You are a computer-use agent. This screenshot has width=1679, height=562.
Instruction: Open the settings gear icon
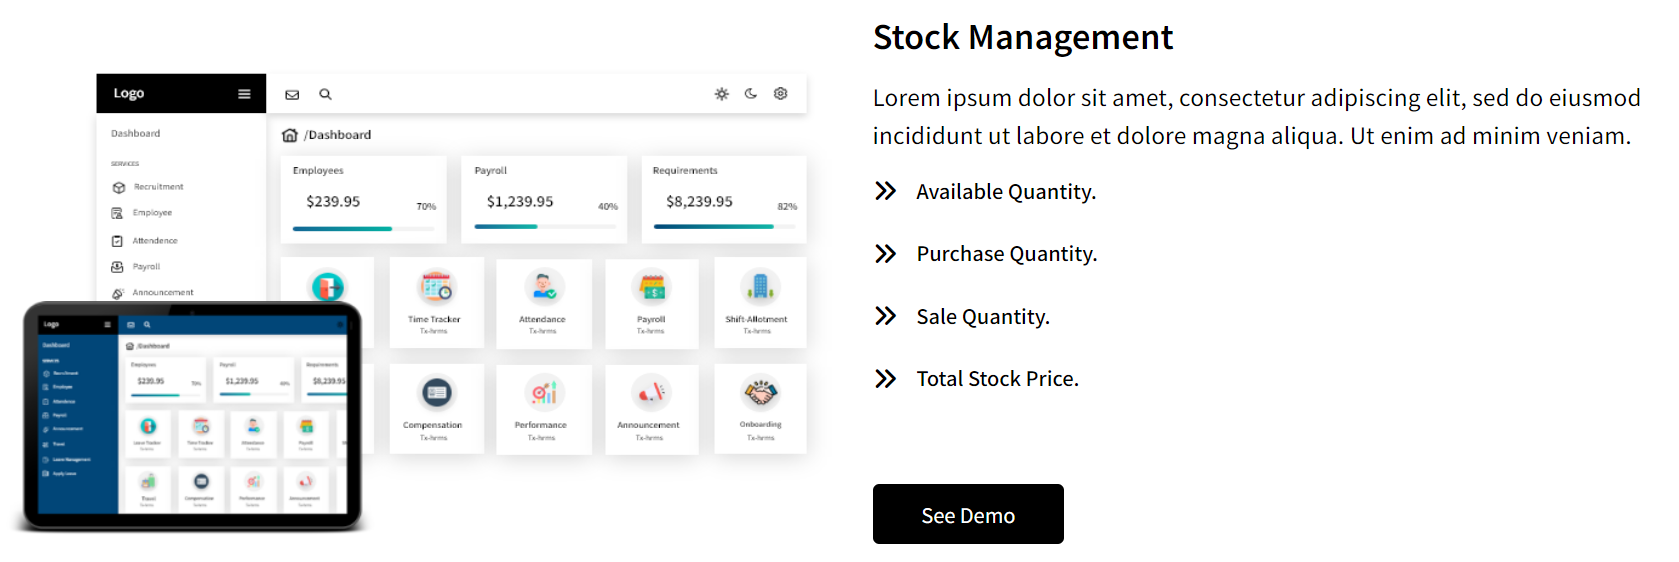pos(781,94)
